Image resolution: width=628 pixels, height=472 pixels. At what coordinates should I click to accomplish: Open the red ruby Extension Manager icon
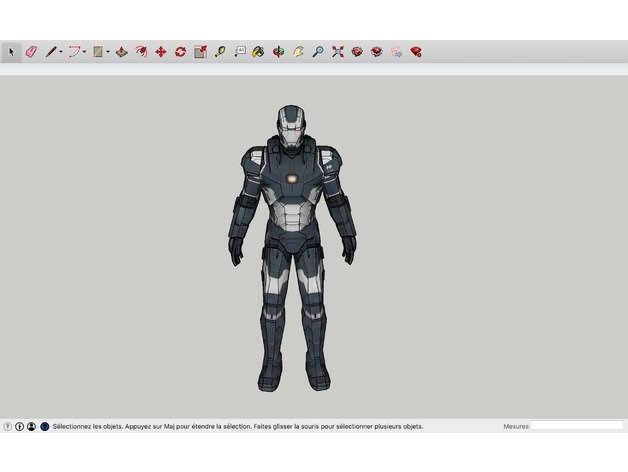(416, 52)
